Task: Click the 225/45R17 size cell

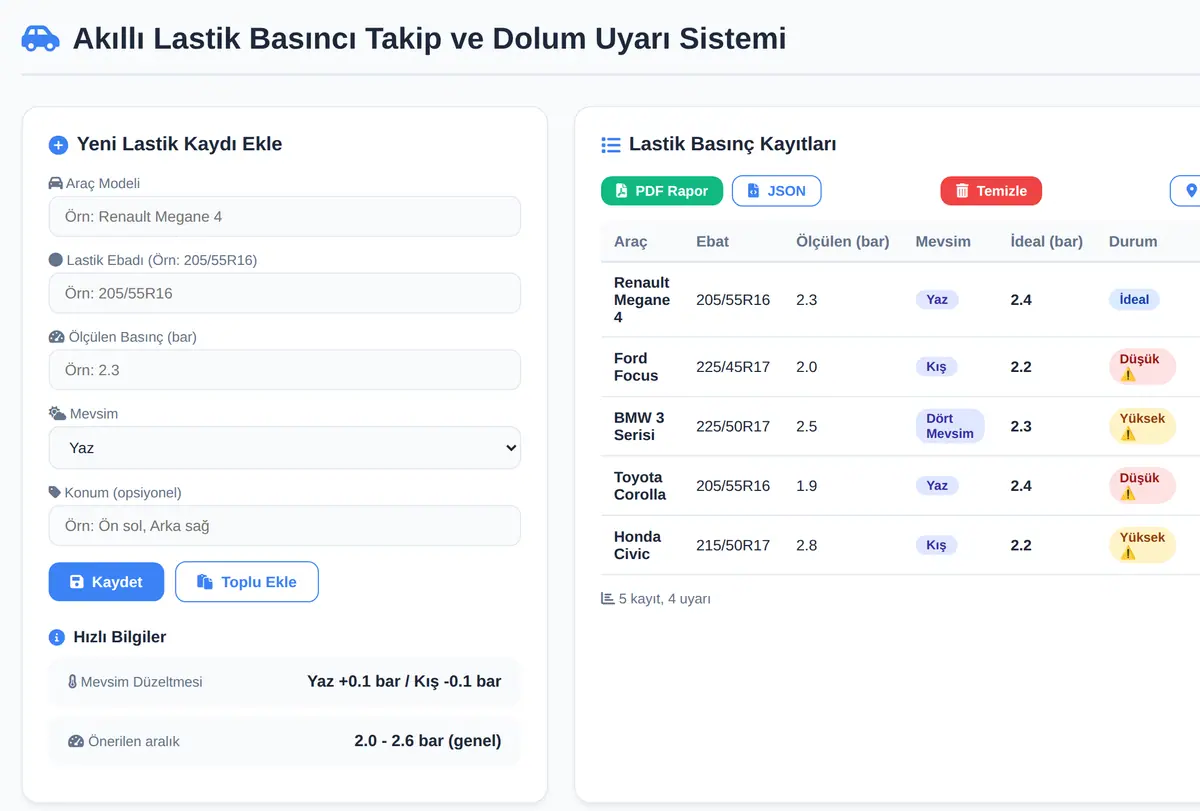Action: pos(733,367)
